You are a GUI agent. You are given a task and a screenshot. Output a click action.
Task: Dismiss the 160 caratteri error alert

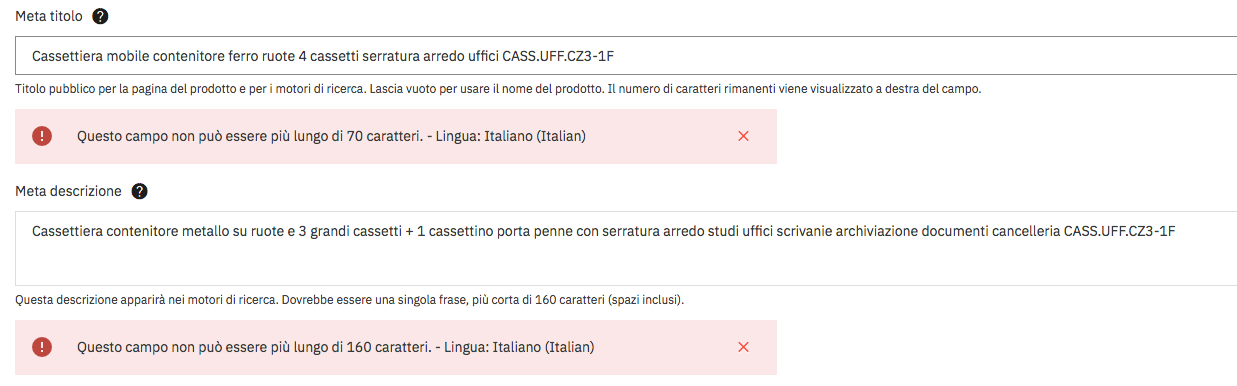pyautogui.click(x=743, y=347)
